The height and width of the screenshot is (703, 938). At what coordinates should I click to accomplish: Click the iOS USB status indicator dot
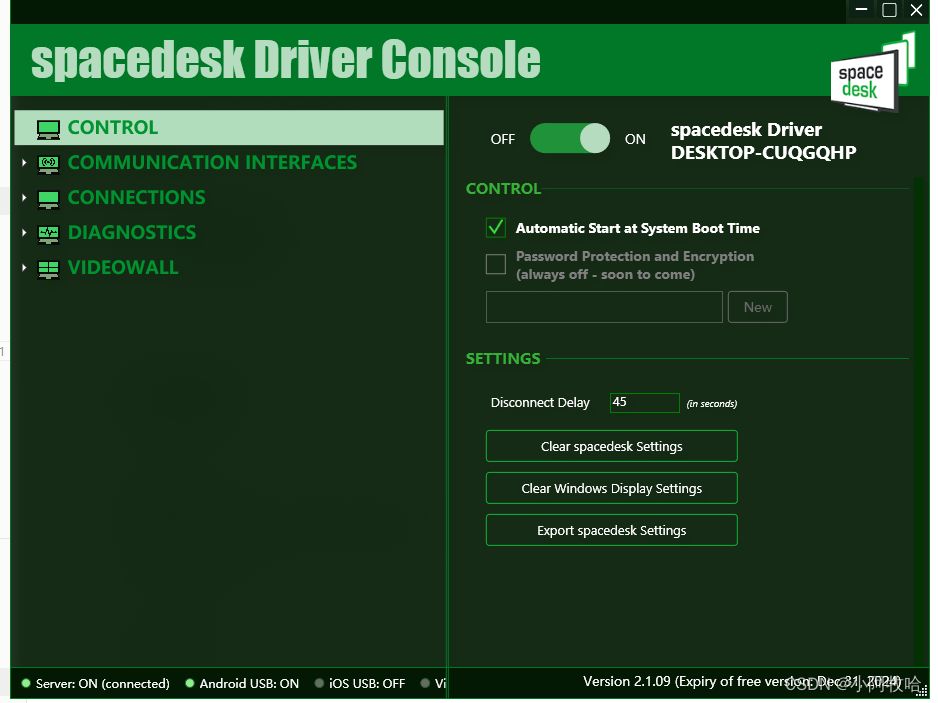coord(319,683)
